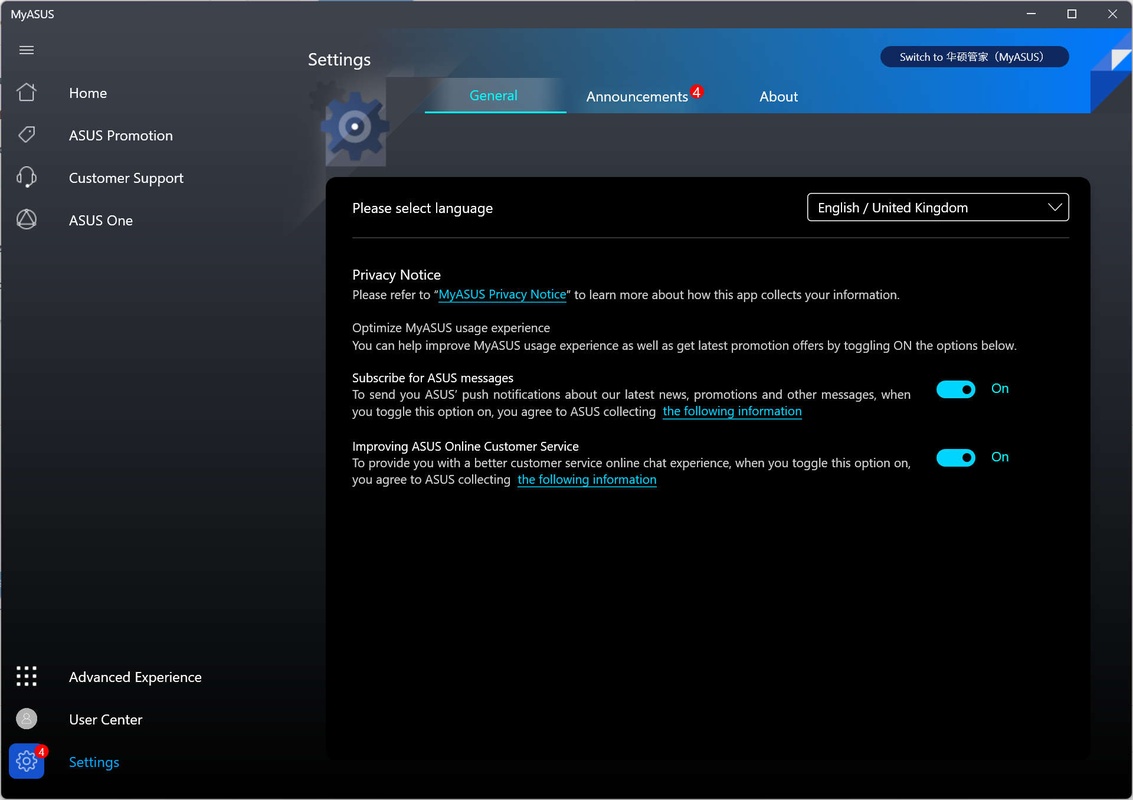Screen dimensions: 1133x800
Task: Open the Announcements tab
Action: pyautogui.click(x=637, y=97)
